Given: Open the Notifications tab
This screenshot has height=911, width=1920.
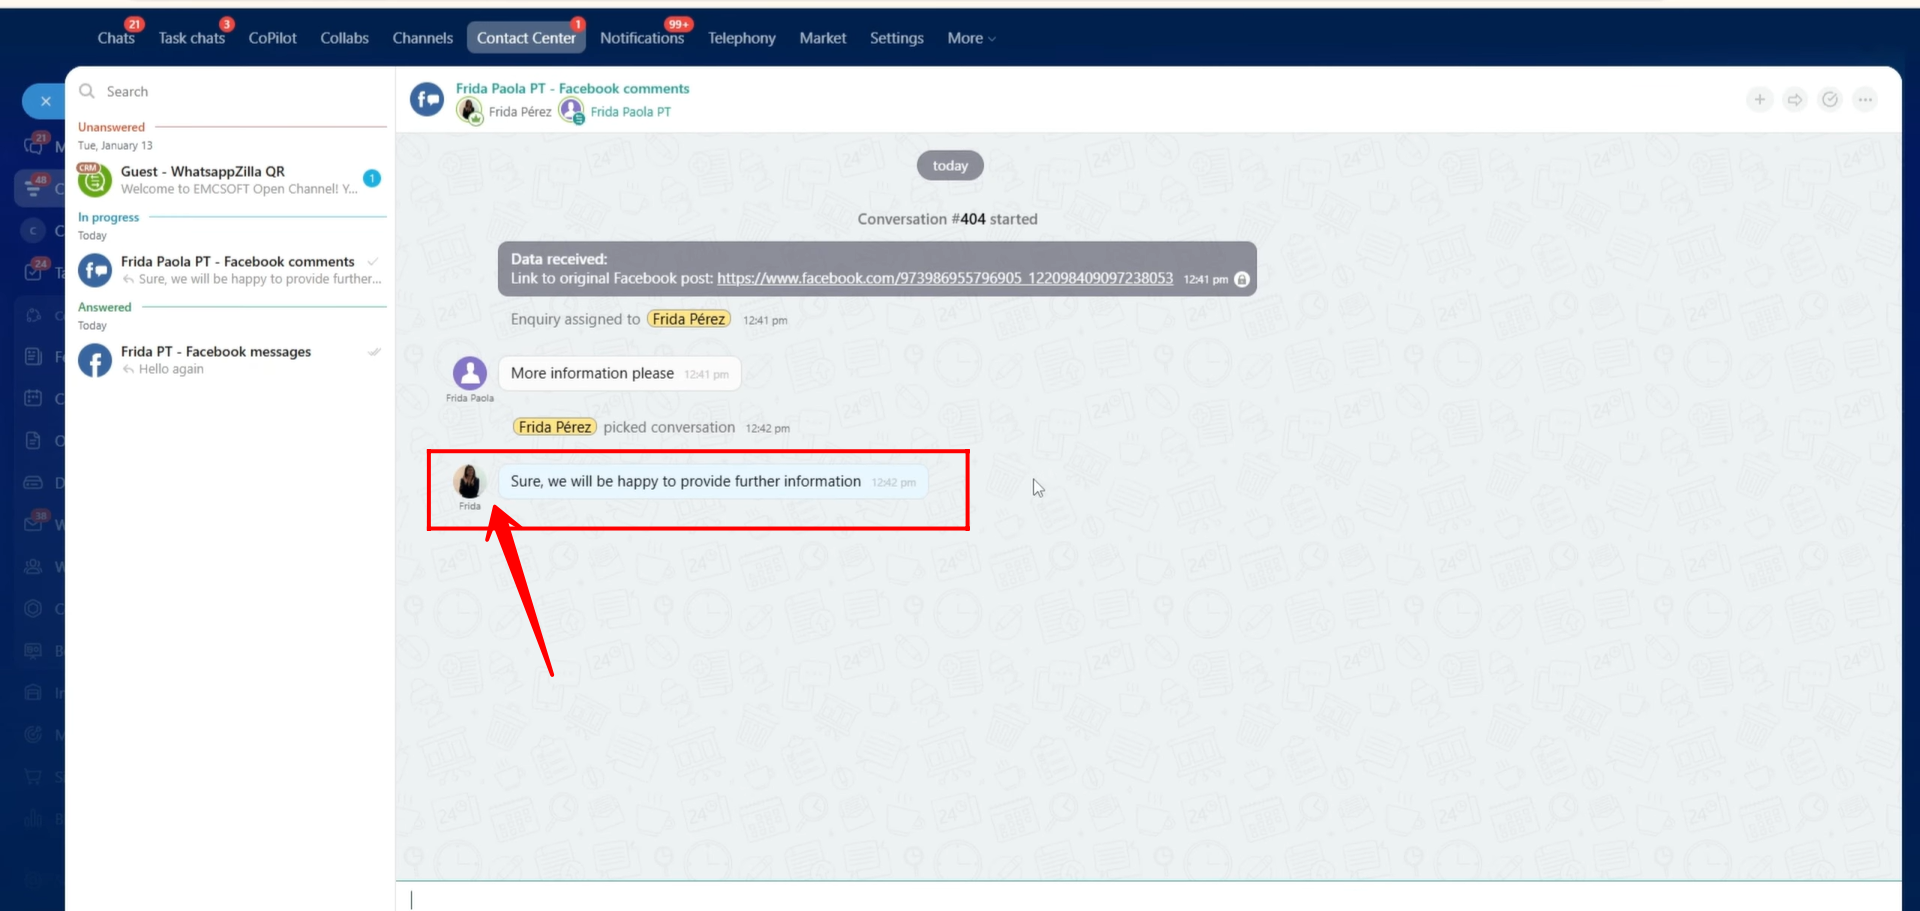Looking at the screenshot, I should 641,38.
